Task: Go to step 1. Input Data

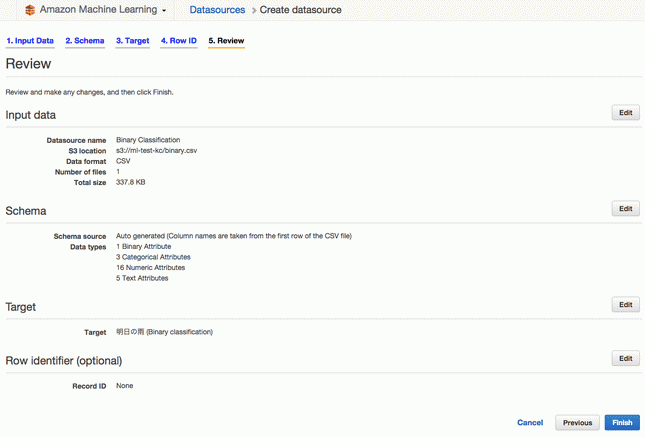Action: coord(30,41)
